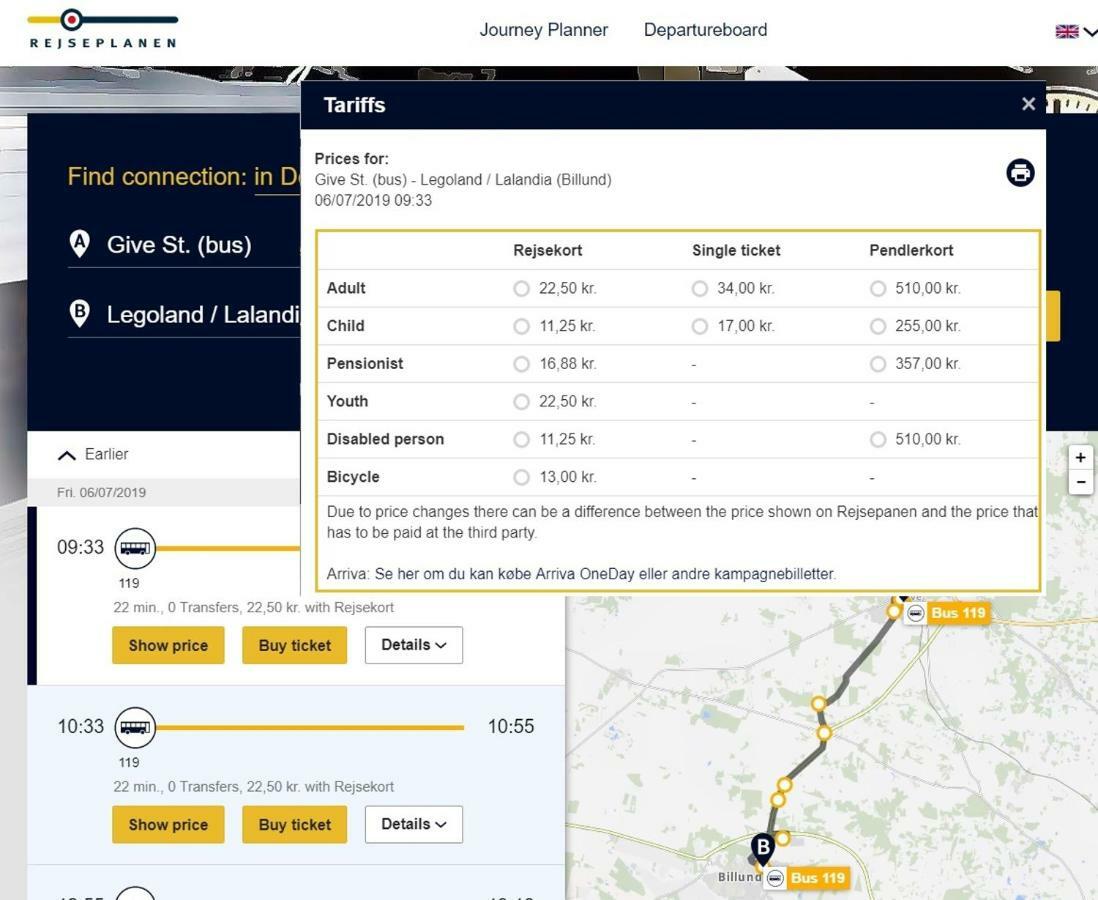Click the B destination pin on map
This screenshot has height=900, width=1098.
pyautogui.click(x=763, y=847)
